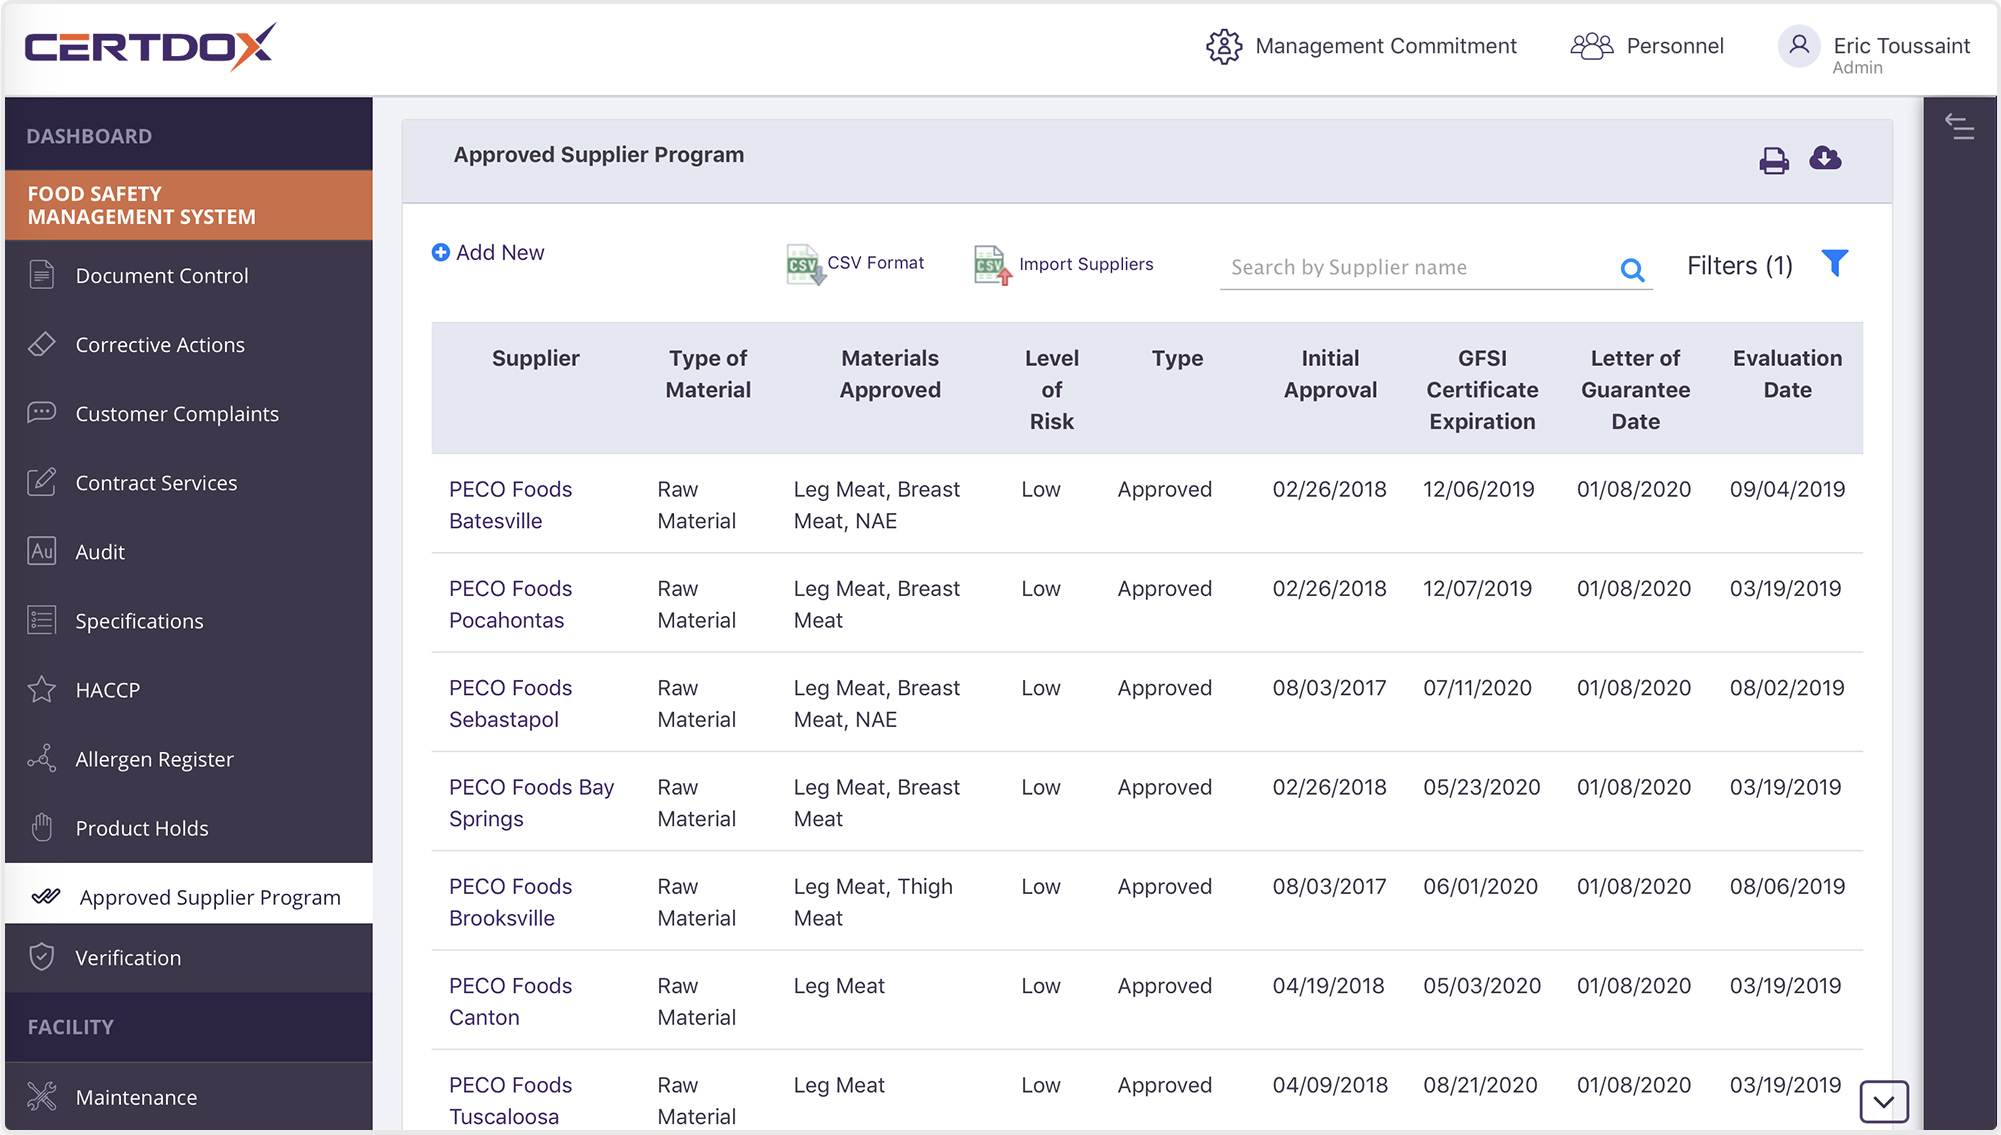2001x1135 pixels.
Task: Click the search magnifier icon
Action: pos(1632,269)
